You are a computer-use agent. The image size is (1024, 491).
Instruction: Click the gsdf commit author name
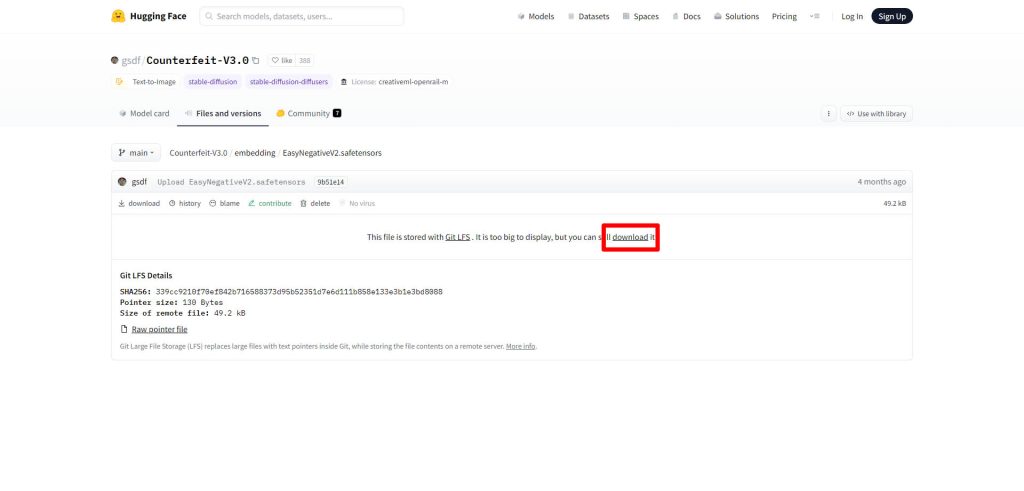click(139, 182)
